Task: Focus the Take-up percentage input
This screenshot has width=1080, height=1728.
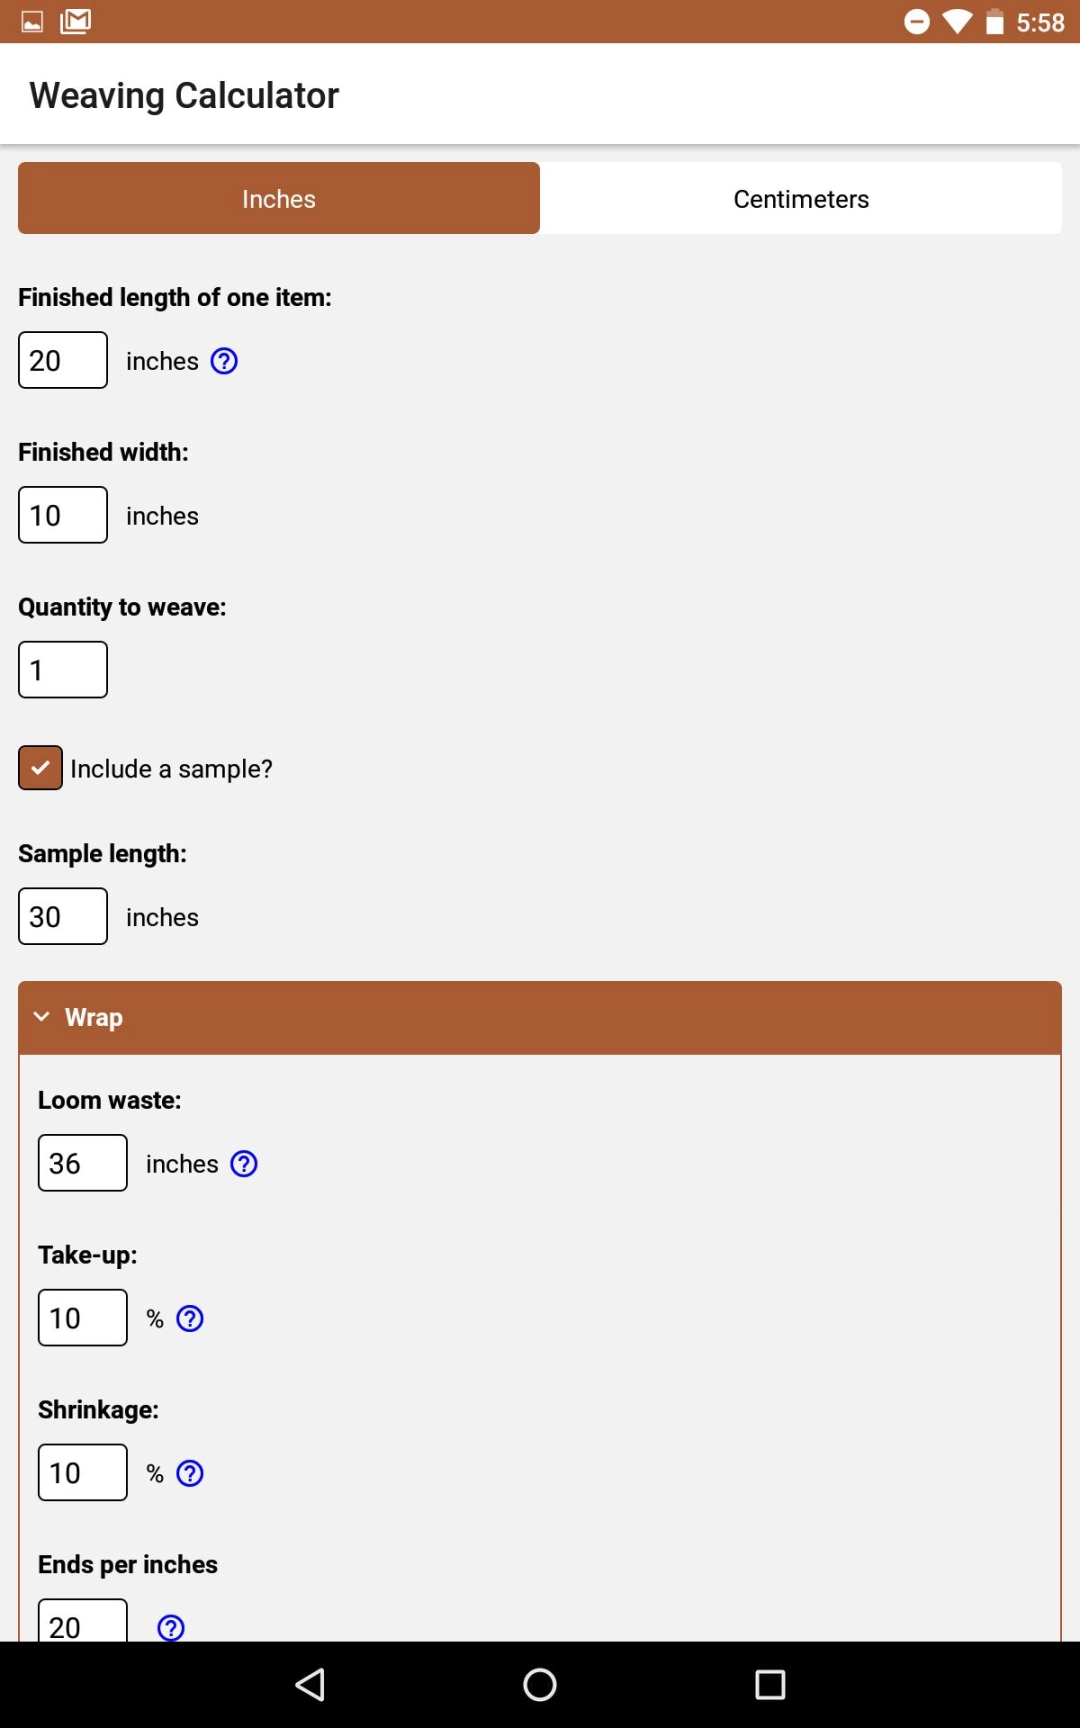Action: (83, 1319)
